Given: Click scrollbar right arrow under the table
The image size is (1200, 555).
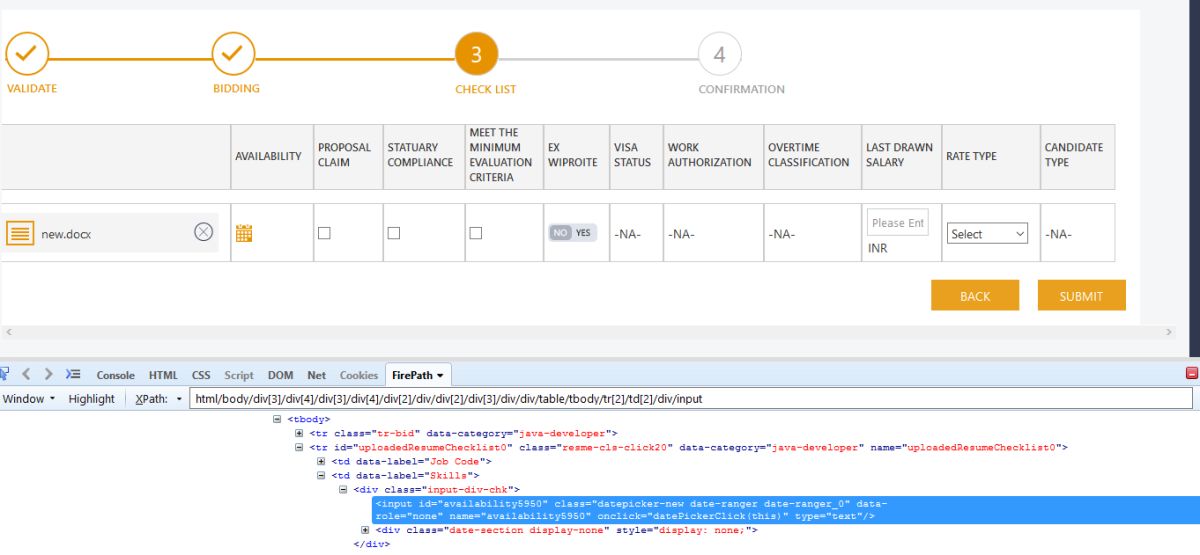Looking at the screenshot, I should point(1169,331).
